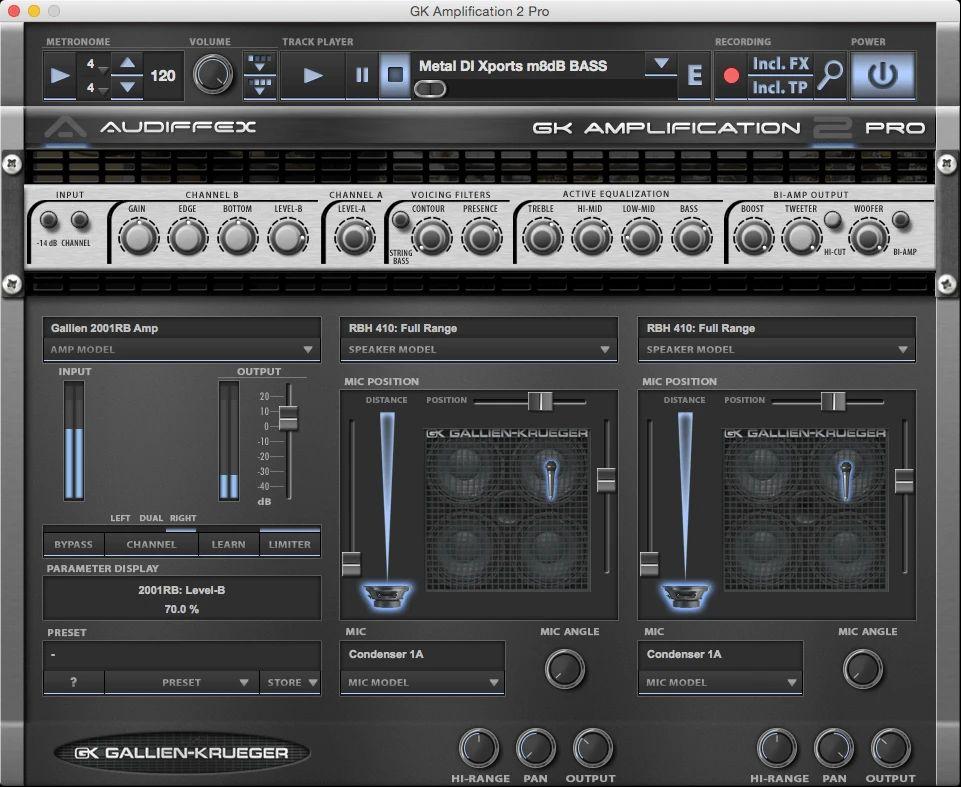Click the left cabinet Distance slider handle
Screen dimensions: 961x787
point(351,564)
